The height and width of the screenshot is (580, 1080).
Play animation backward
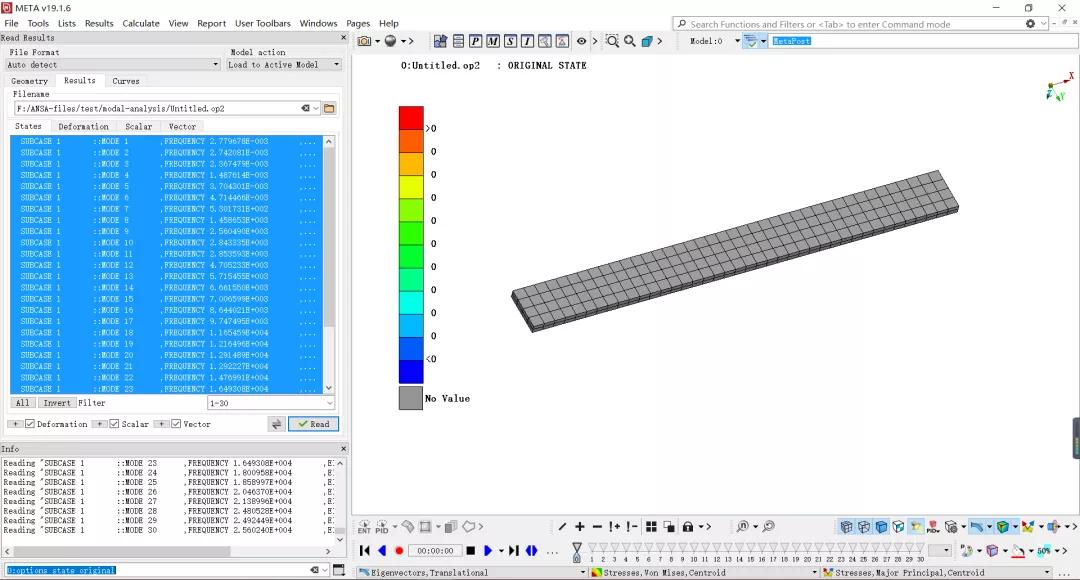click(x=382, y=550)
